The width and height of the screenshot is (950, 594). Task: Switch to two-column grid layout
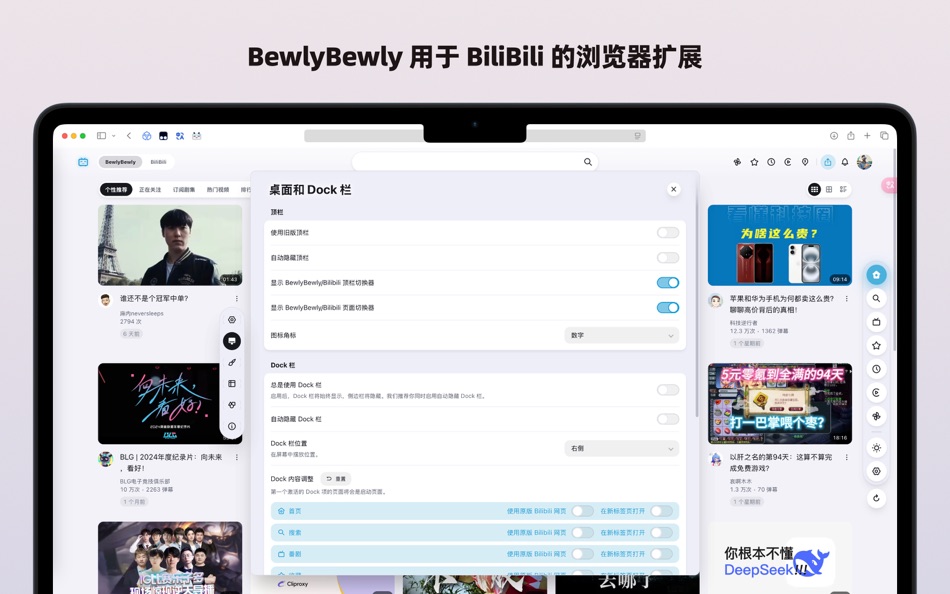pyautogui.click(x=829, y=189)
